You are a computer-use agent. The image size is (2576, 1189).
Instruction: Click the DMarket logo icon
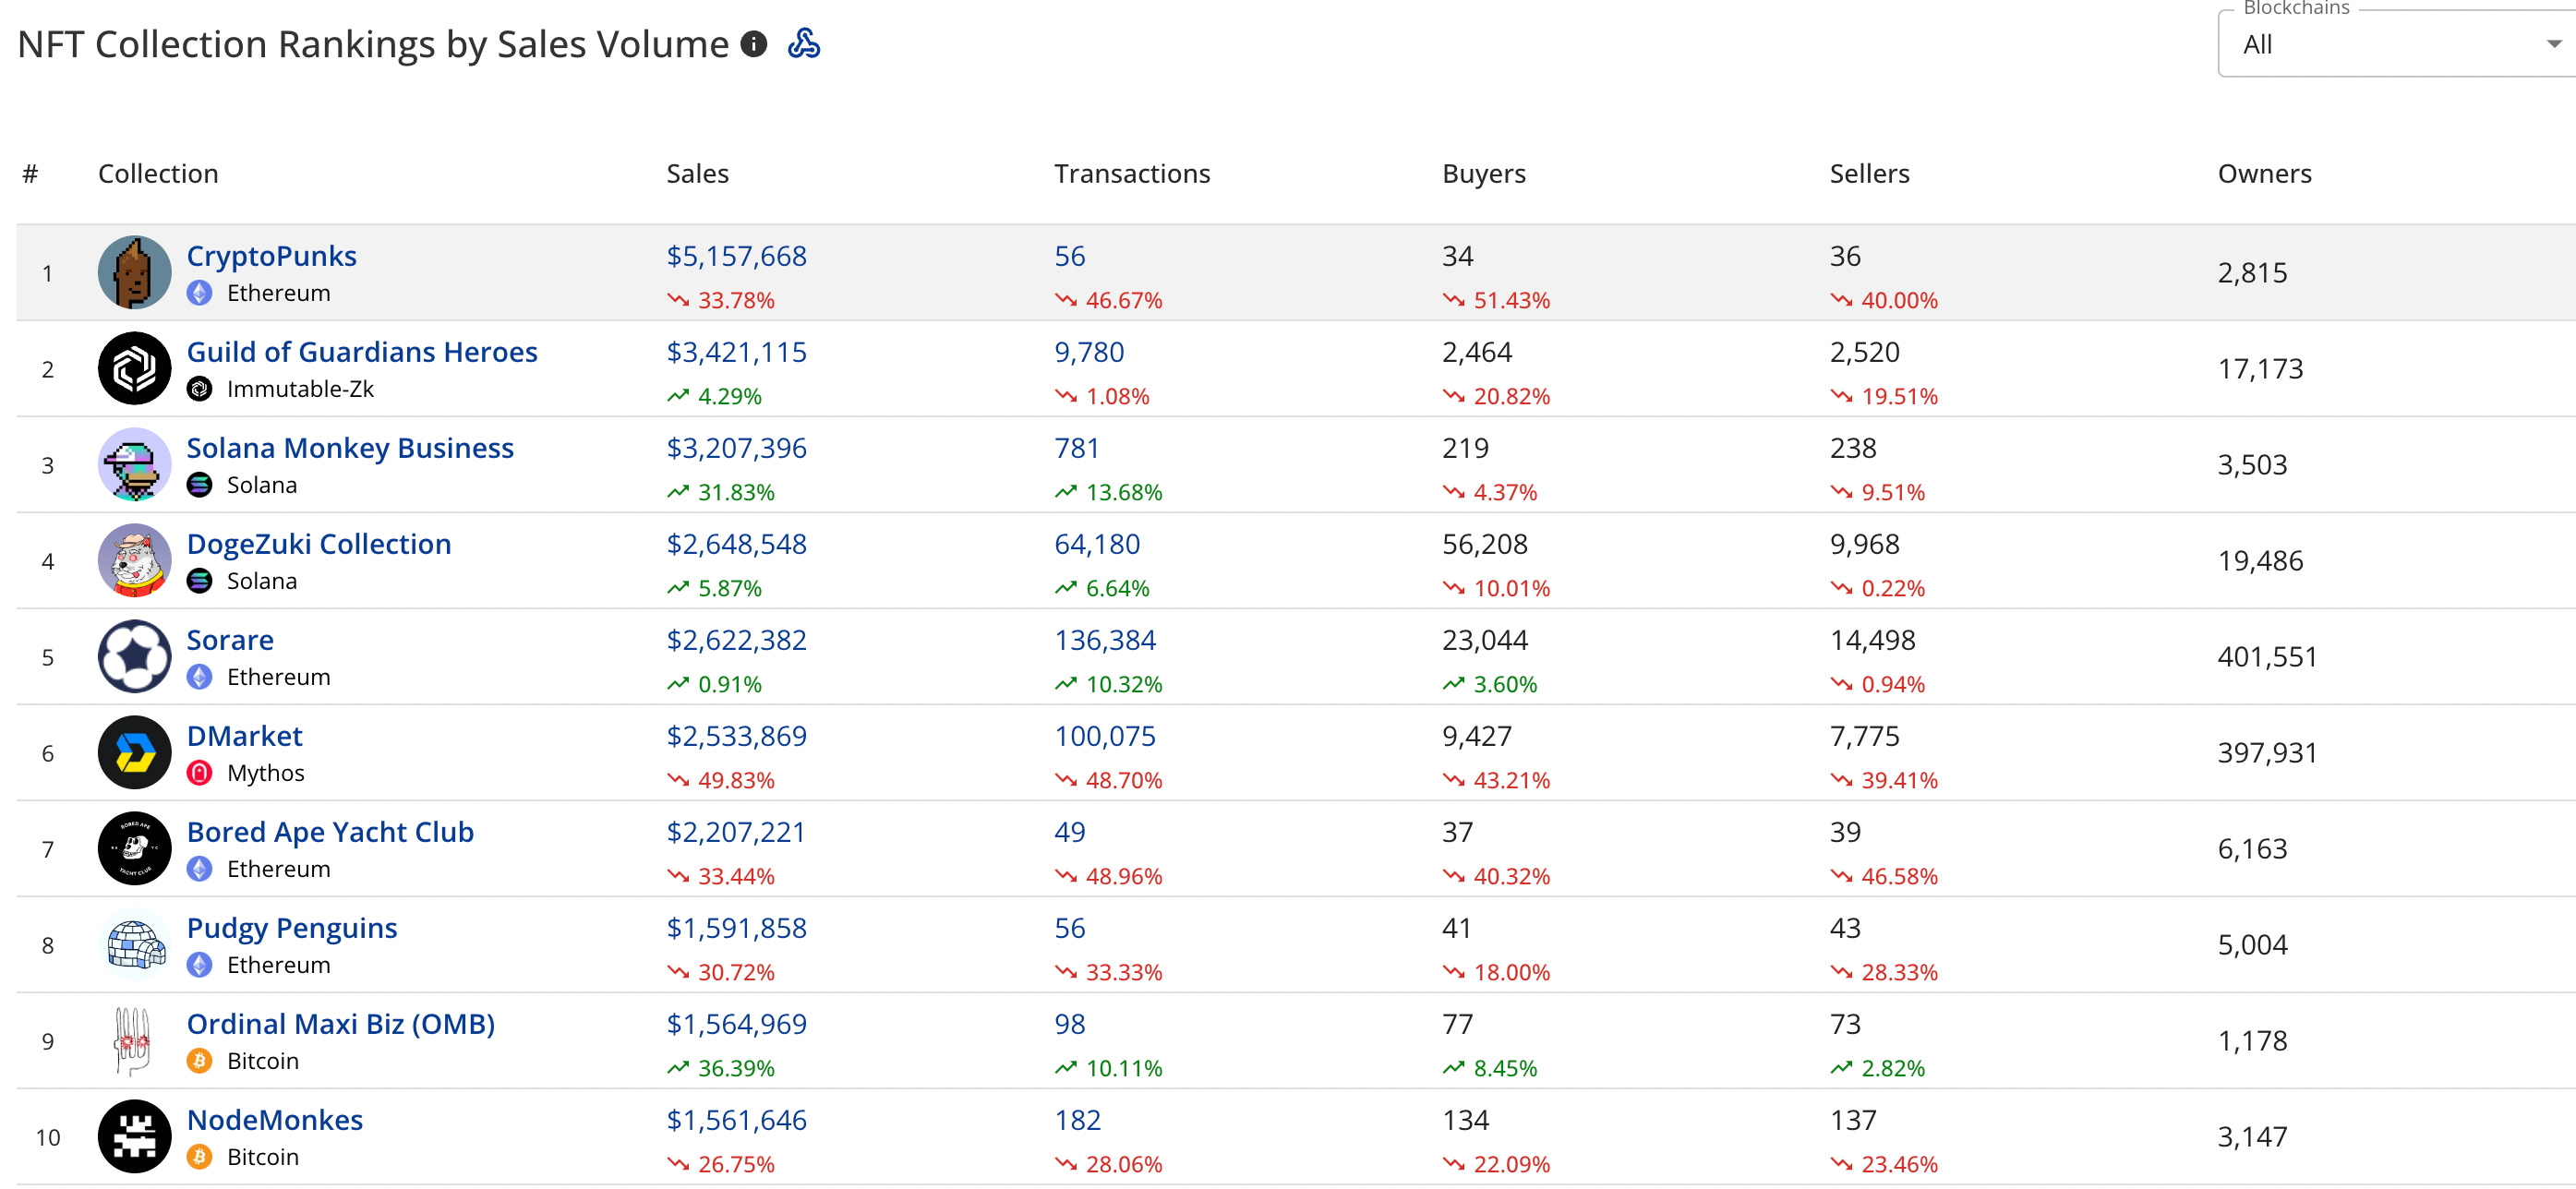[x=134, y=753]
